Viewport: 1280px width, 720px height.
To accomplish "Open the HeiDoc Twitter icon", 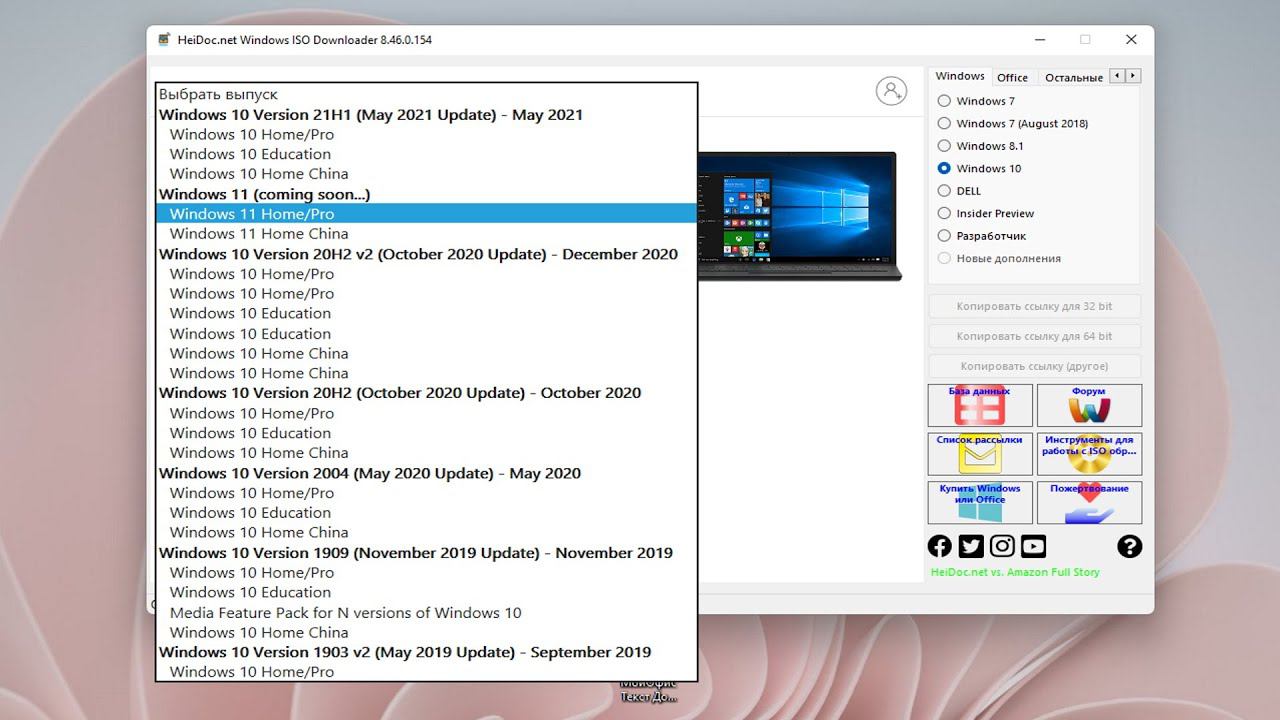I will (971, 546).
